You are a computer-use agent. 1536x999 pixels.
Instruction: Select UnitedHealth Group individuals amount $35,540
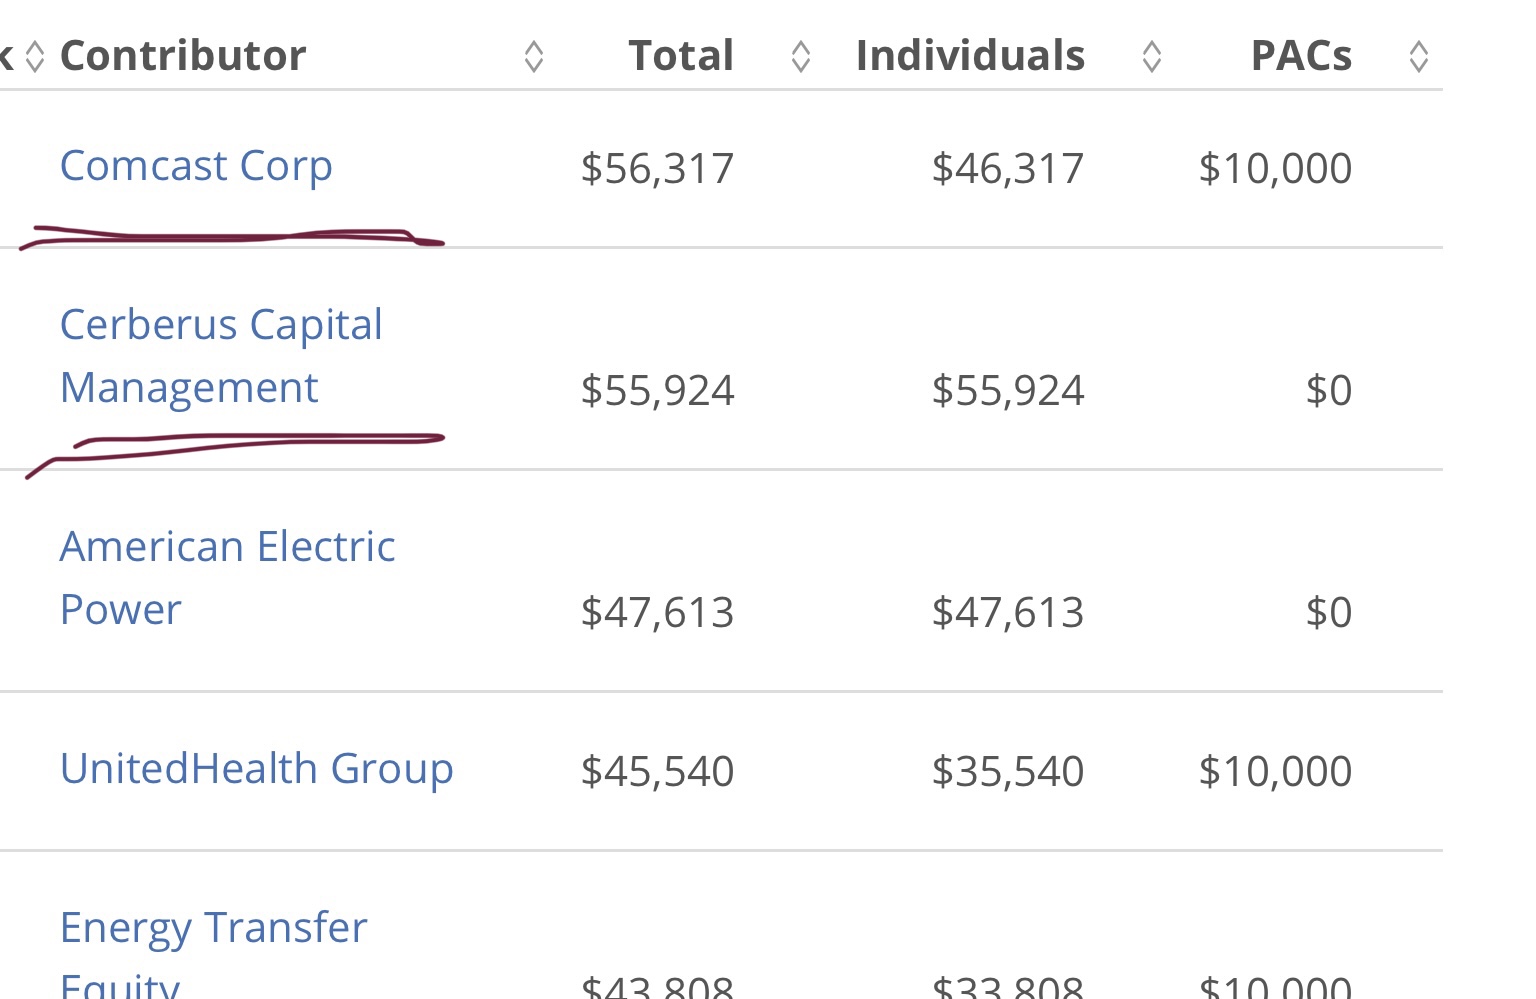tap(1008, 771)
